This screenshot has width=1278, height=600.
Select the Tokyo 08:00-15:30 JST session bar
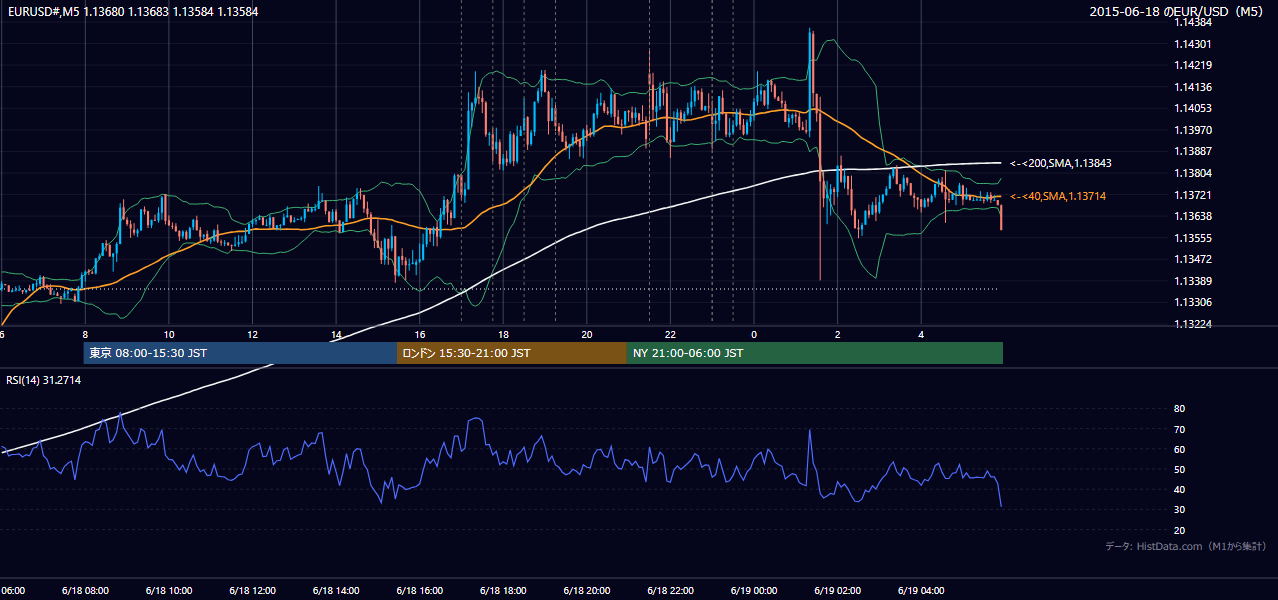pos(240,353)
